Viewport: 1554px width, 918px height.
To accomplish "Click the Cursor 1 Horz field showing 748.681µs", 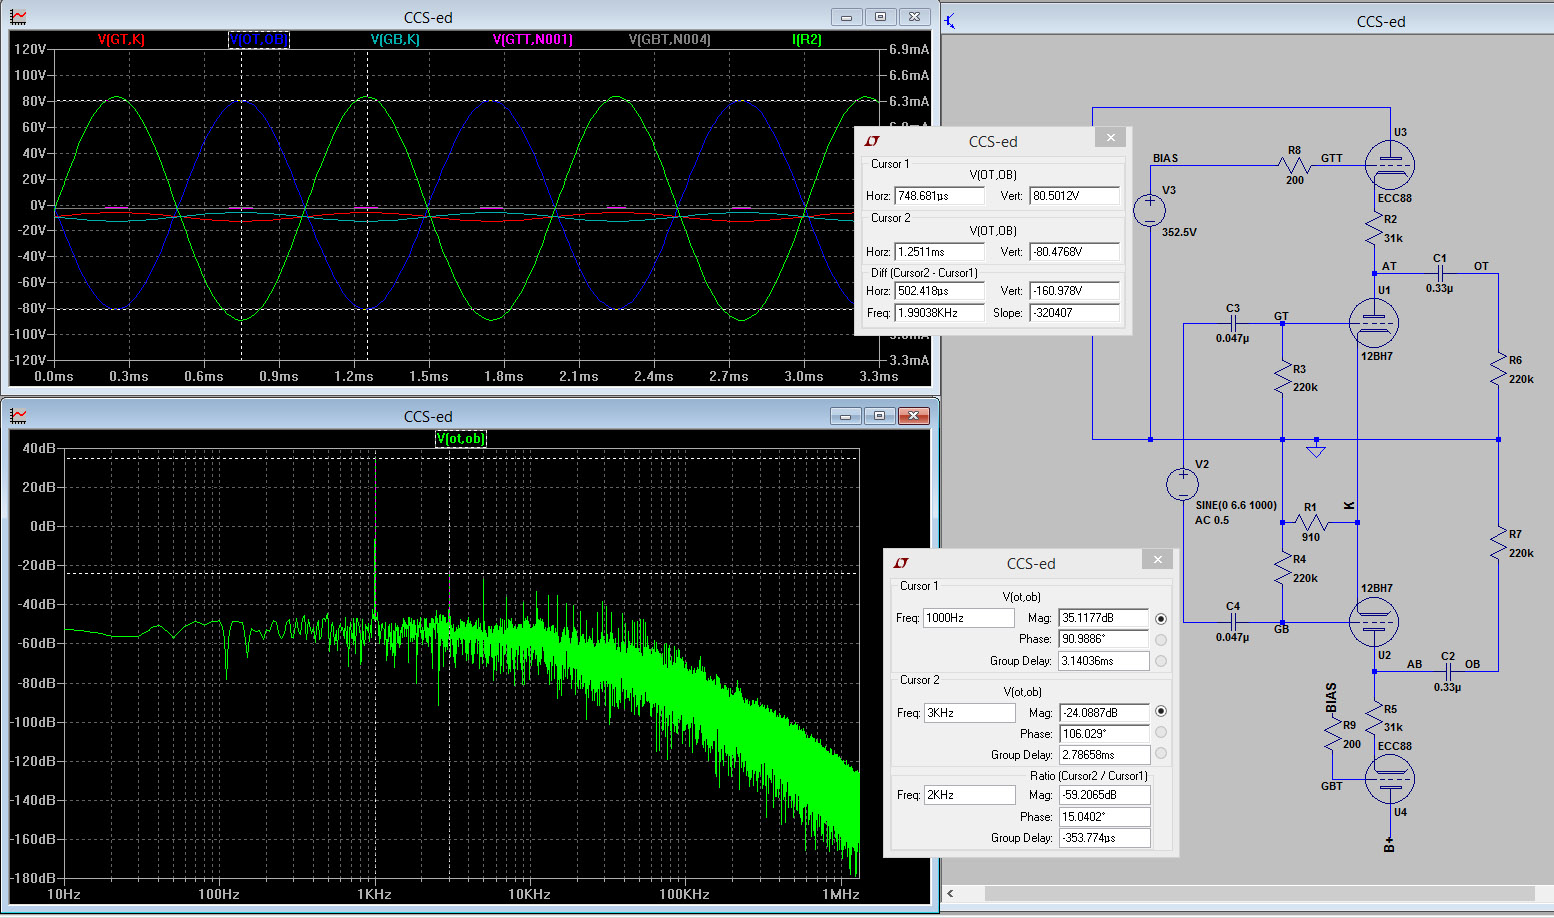I will pyautogui.click(x=938, y=196).
